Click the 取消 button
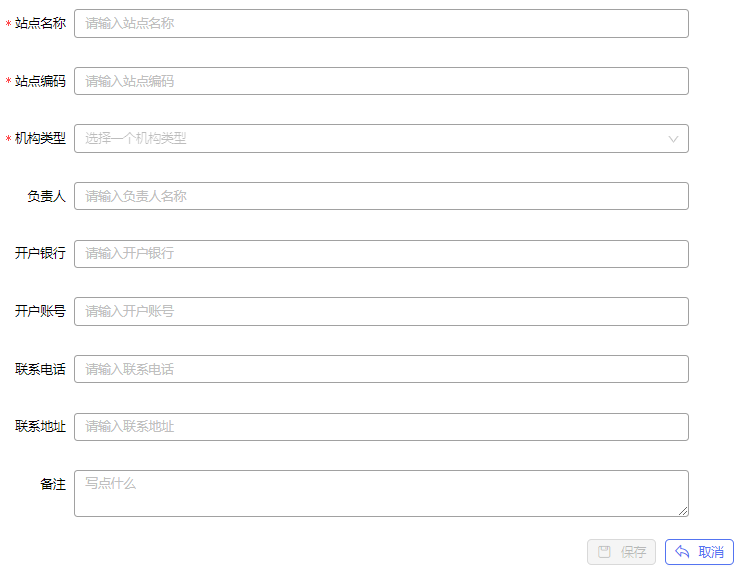Image resolution: width=748 pixels, height=576 pixels. click(699, 552)
